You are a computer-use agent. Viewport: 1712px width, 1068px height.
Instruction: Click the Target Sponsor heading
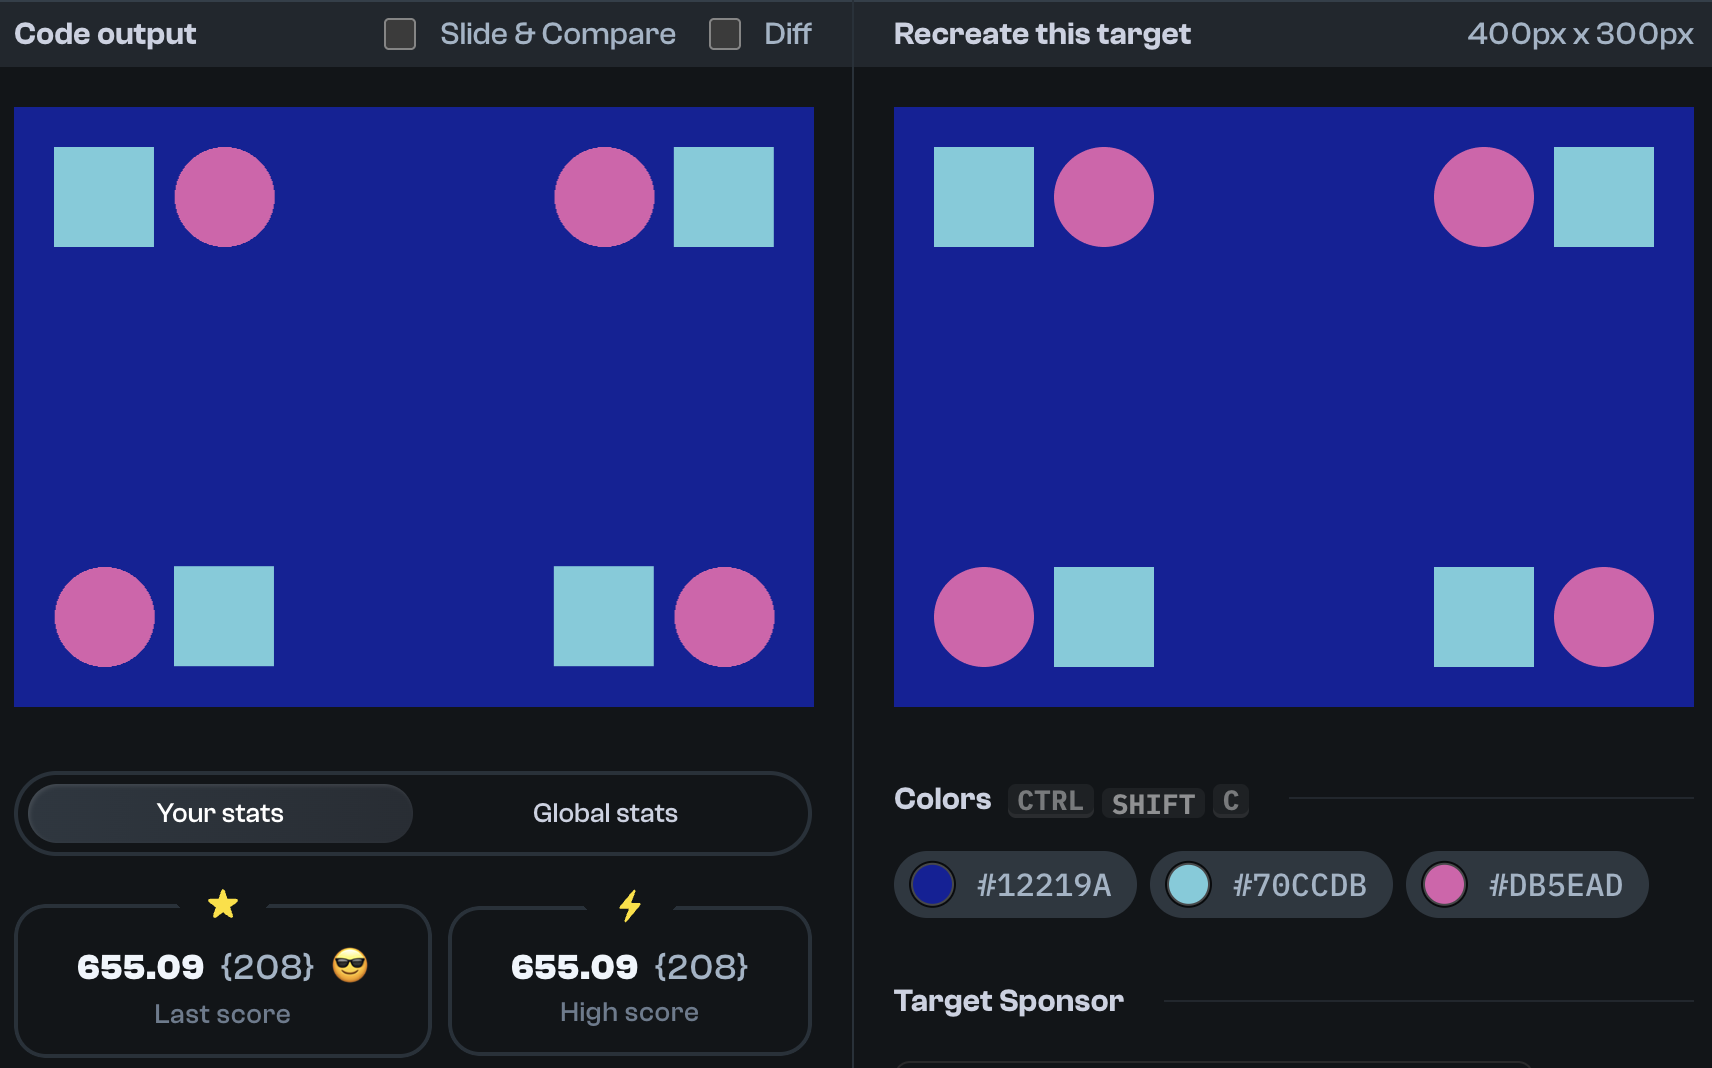[x=1009, y=1001]
